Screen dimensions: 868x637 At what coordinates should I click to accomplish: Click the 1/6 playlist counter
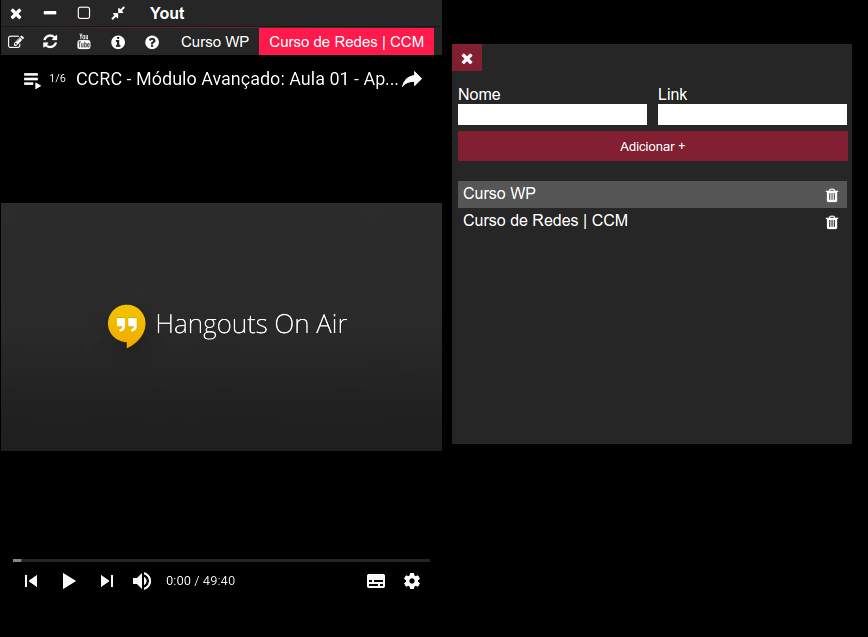57,79
